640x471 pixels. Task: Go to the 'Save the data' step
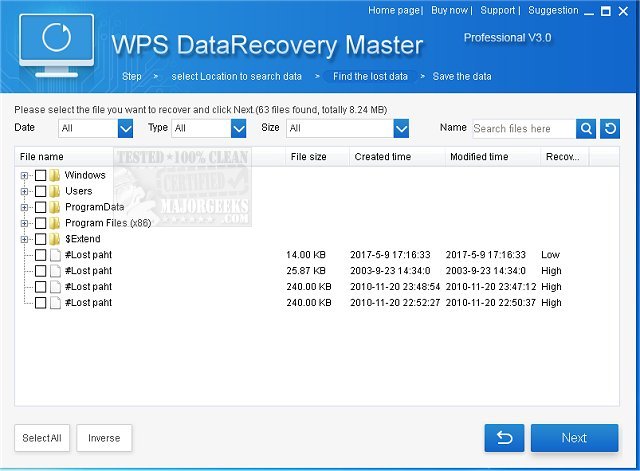tap(462, 76)
